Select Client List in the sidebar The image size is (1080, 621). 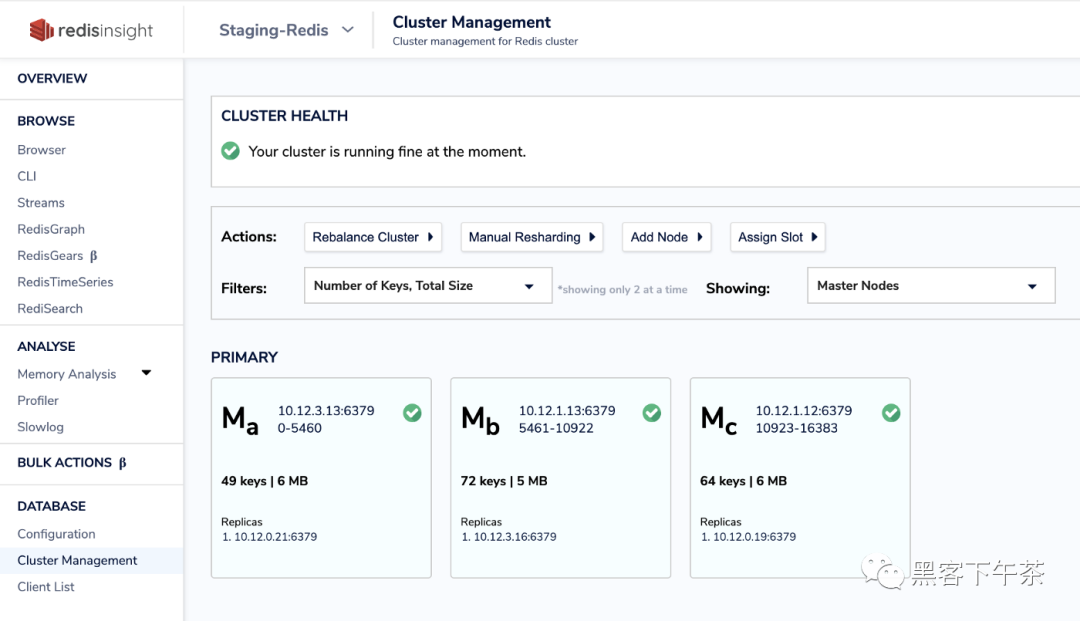(46, 587)
